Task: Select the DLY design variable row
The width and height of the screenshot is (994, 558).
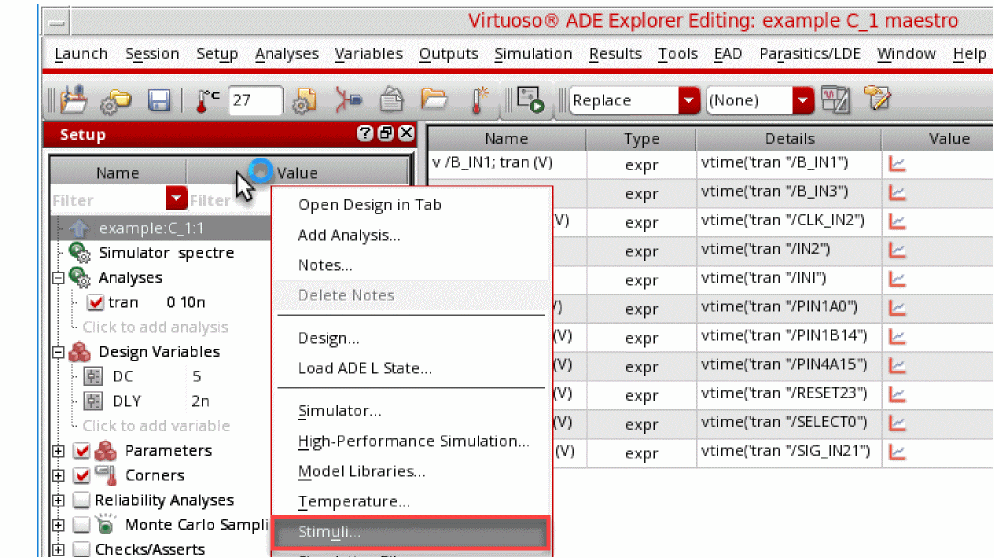Action: 161,401
